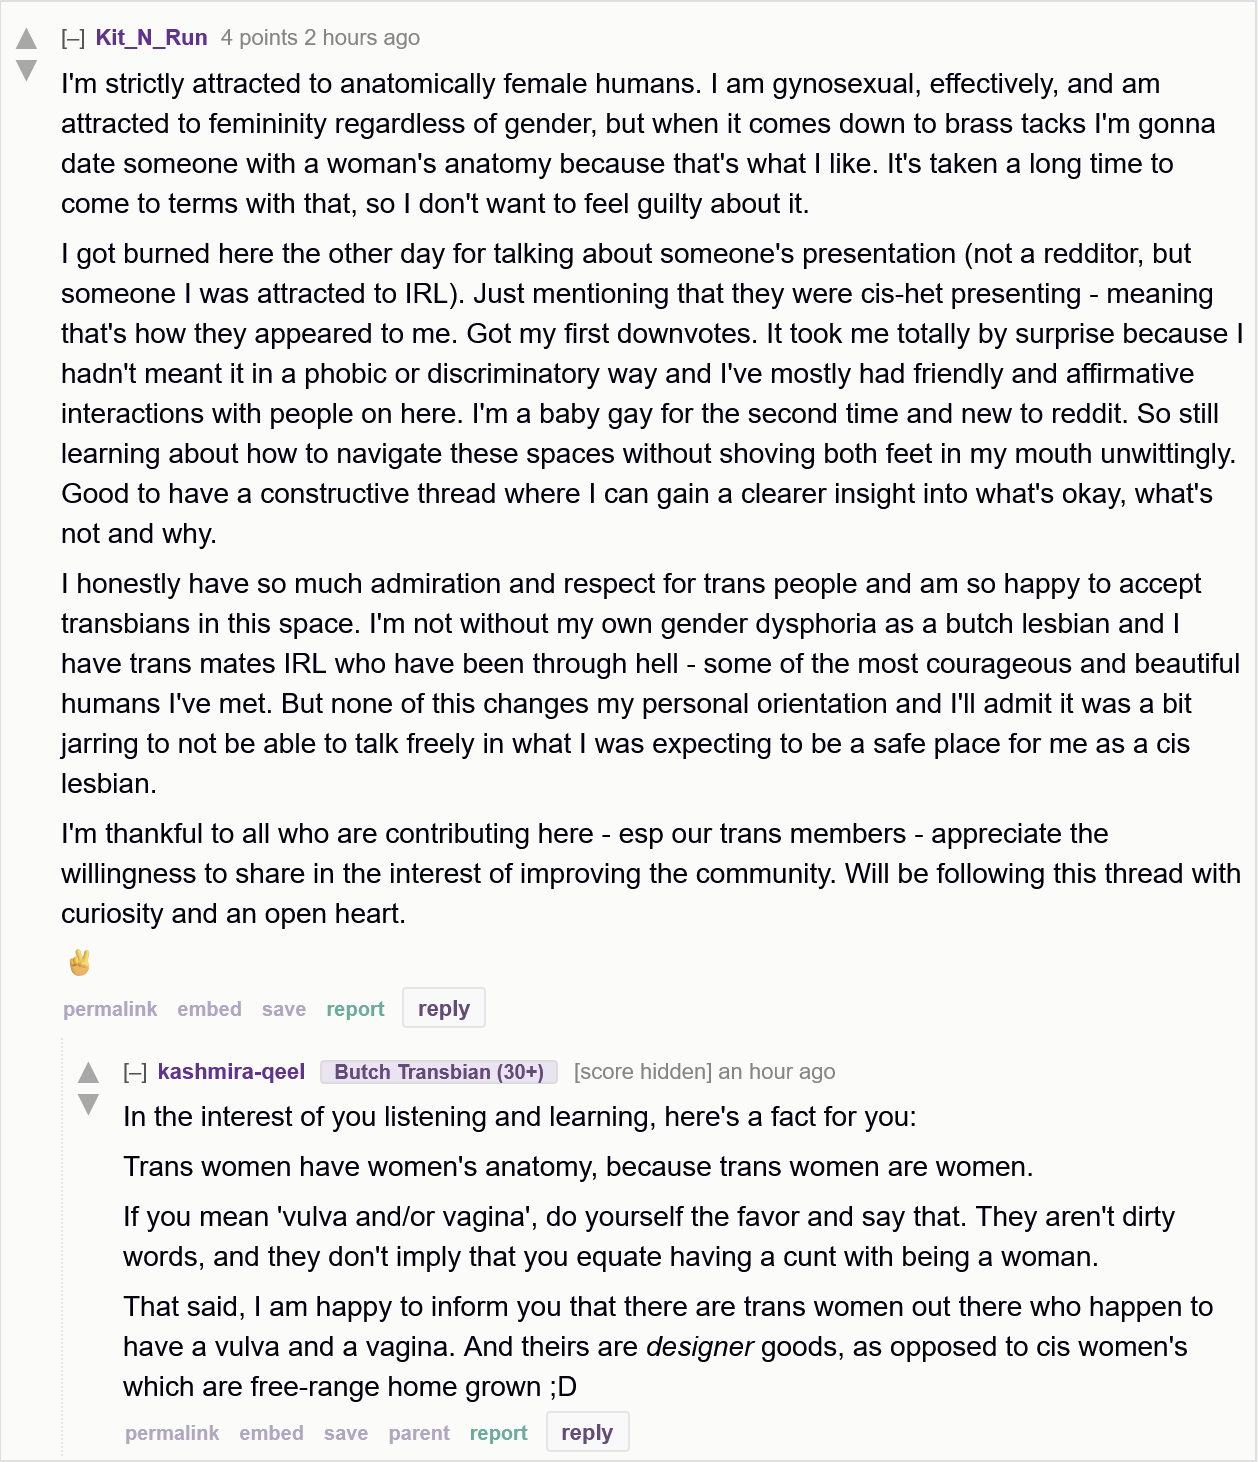
Task: Reply to kashmira-qeel's comment
Action: pos(587,1432)
